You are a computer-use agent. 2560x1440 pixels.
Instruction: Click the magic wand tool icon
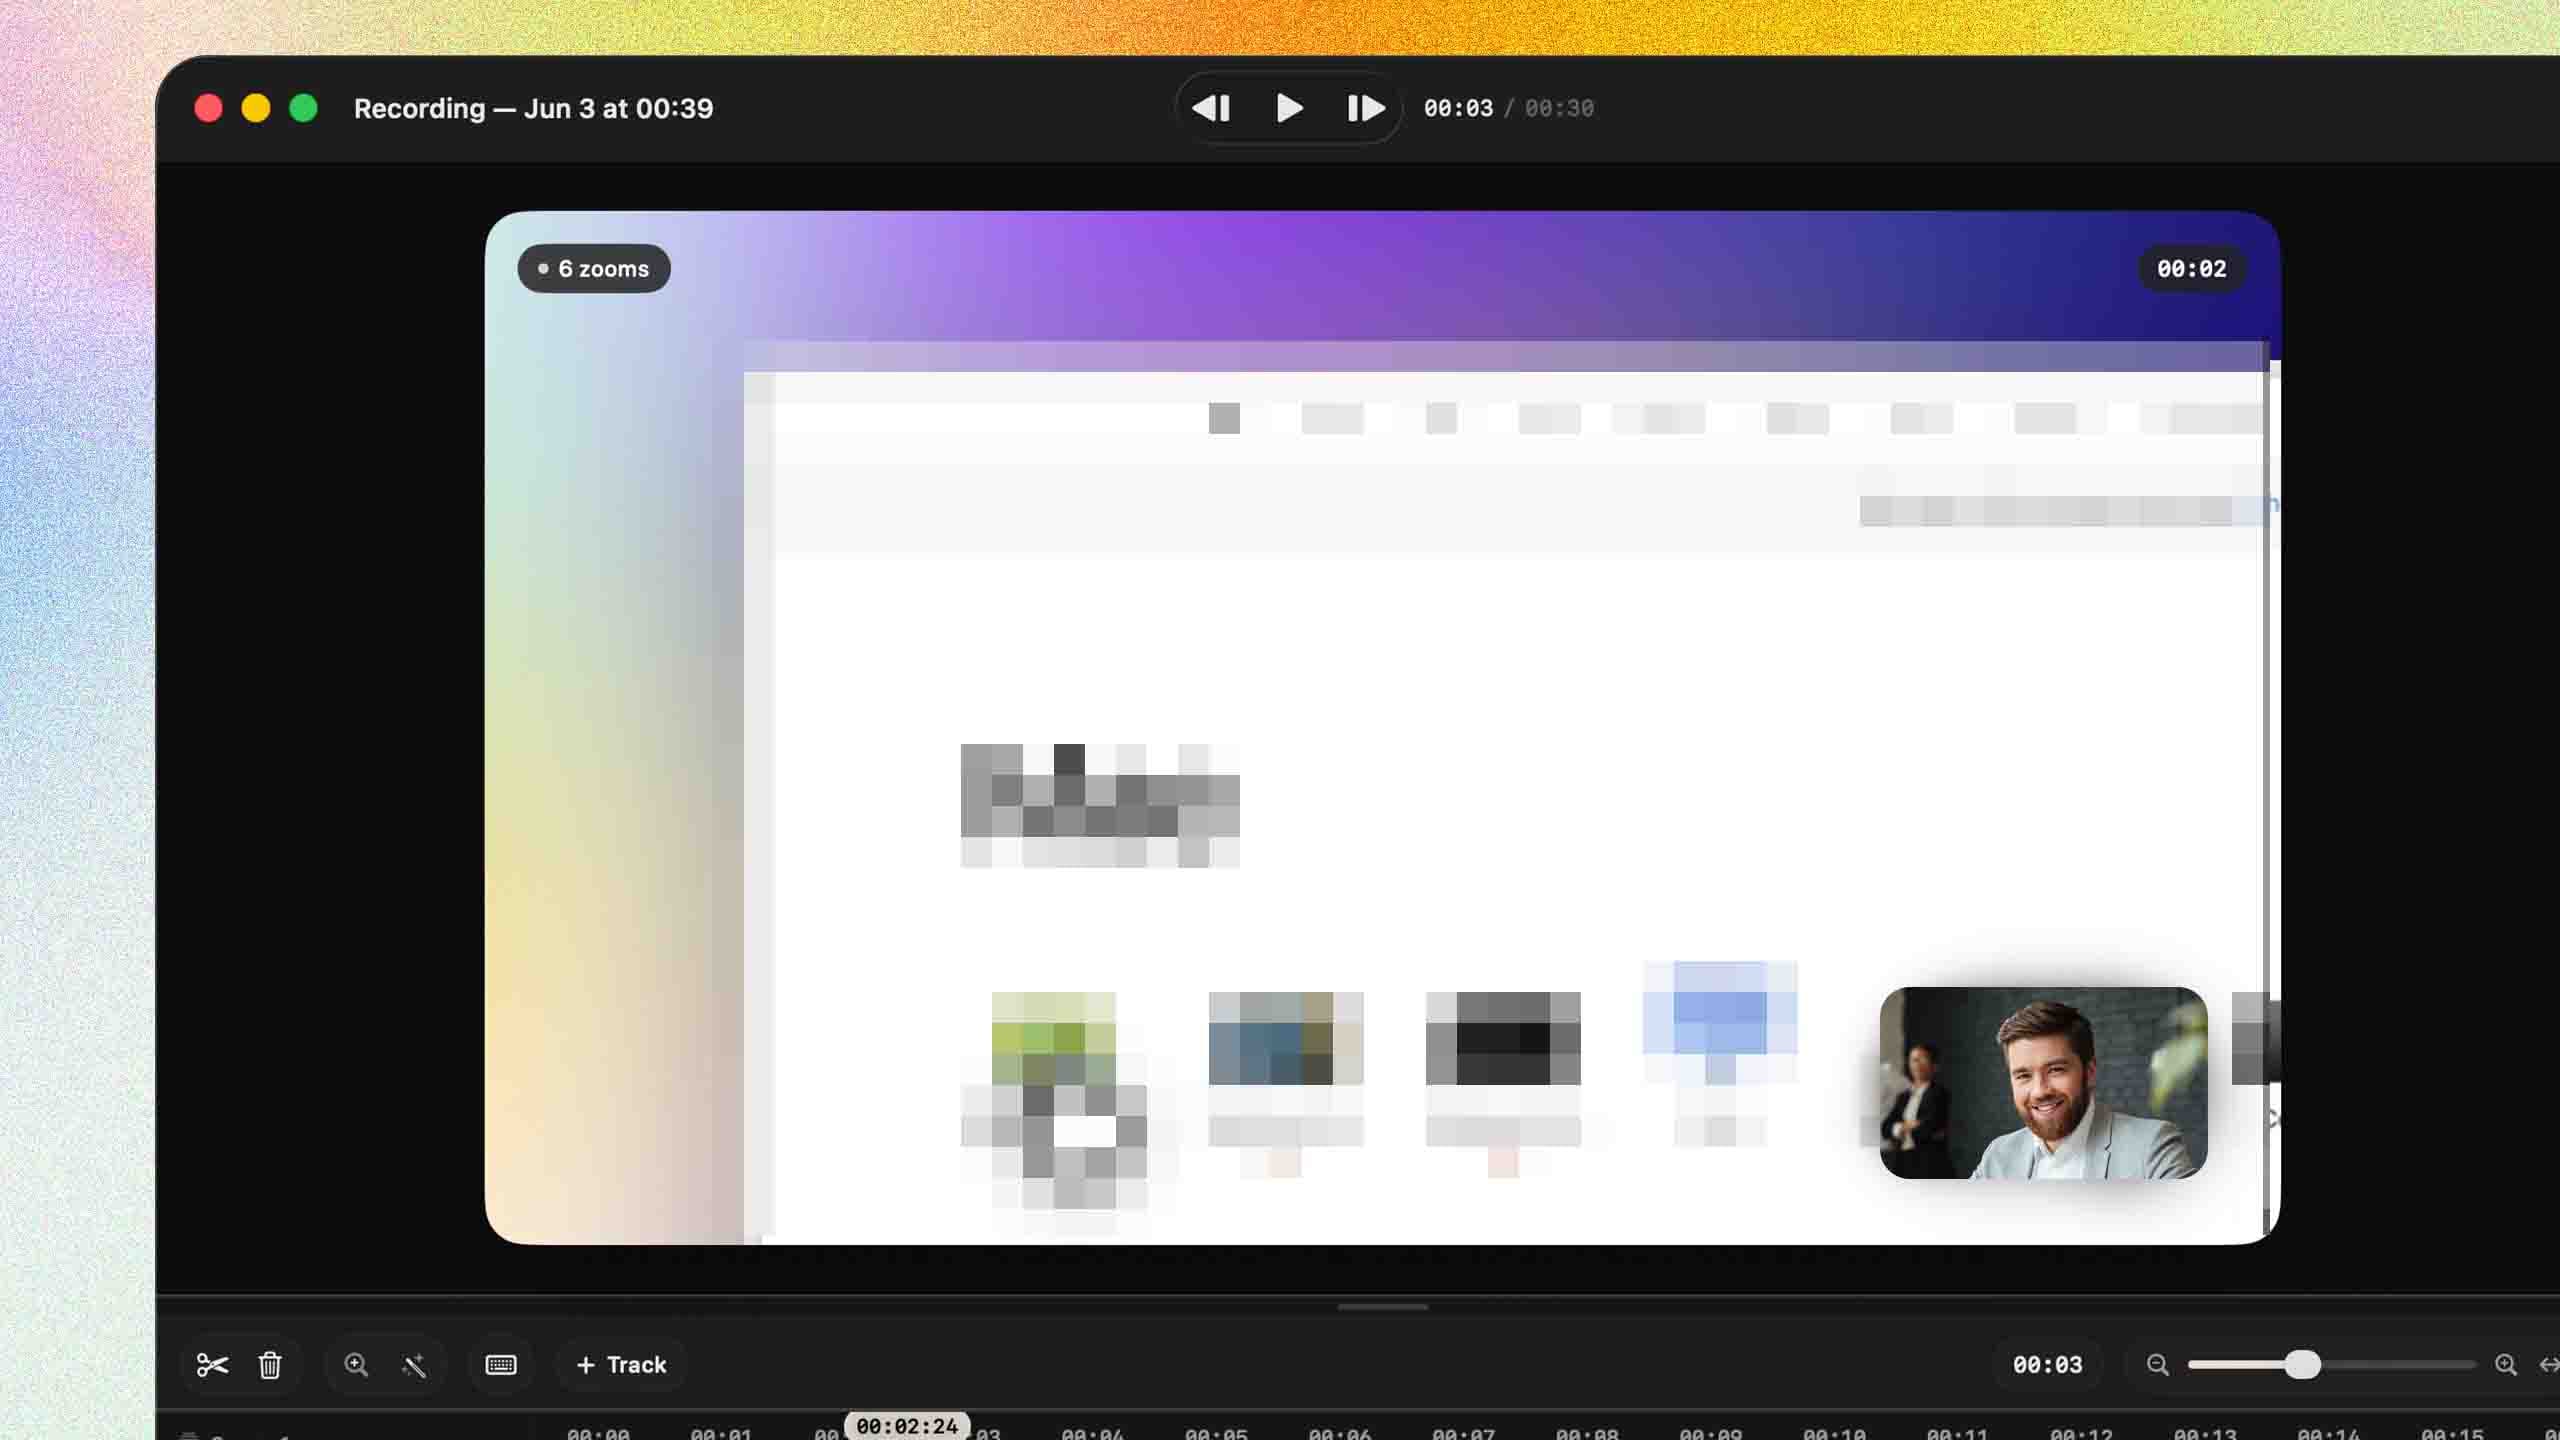point(414,1365)
